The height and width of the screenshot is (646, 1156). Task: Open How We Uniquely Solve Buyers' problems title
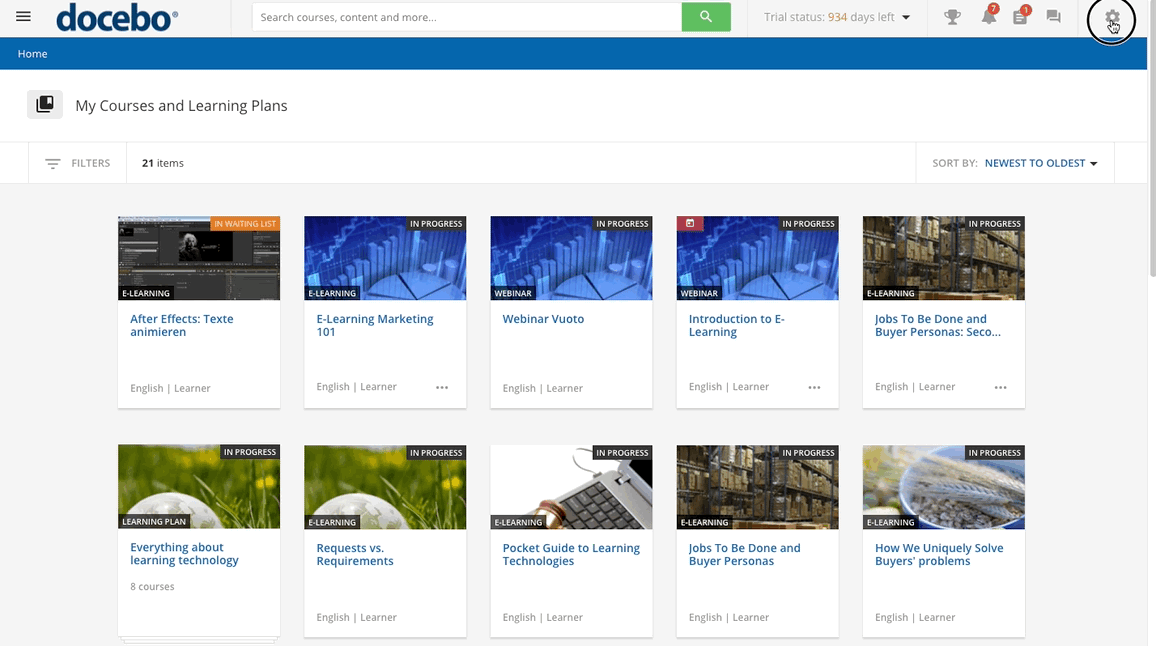click(939, 555)
